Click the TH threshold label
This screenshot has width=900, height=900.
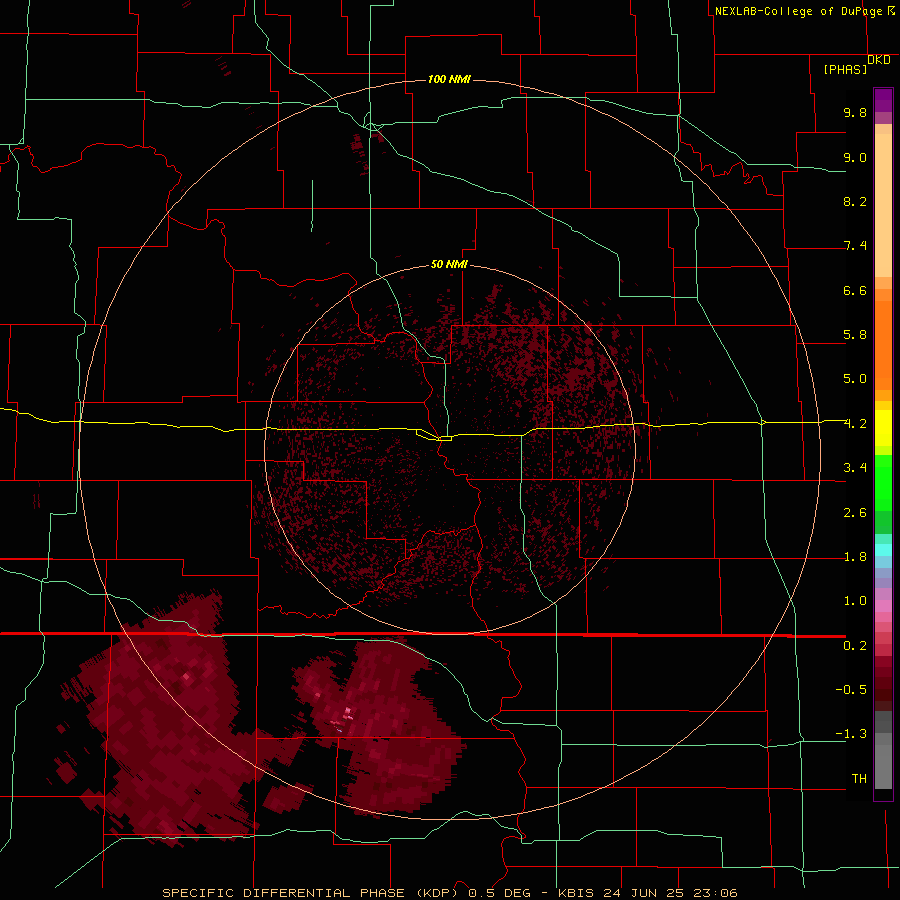coord(859,779)
